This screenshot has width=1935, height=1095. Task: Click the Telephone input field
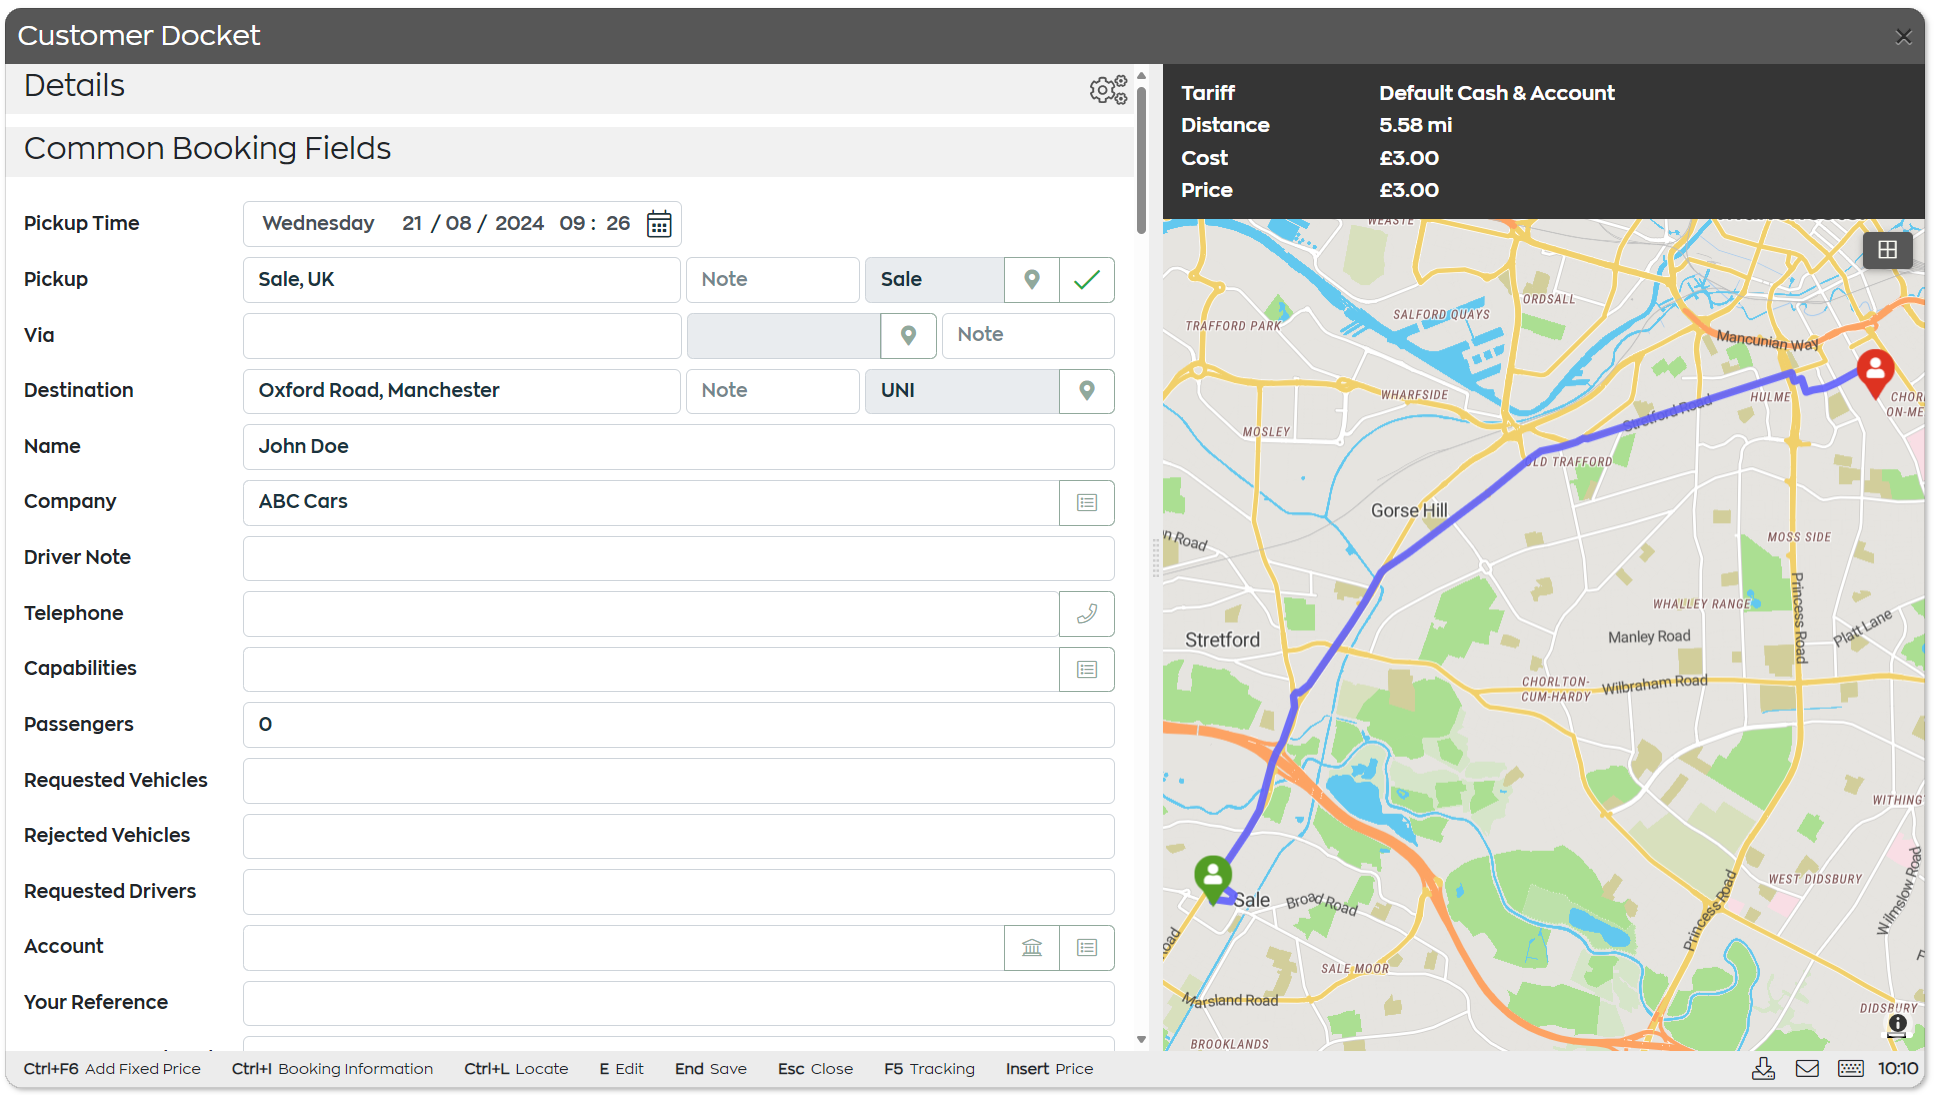click(x=651, y=614)
